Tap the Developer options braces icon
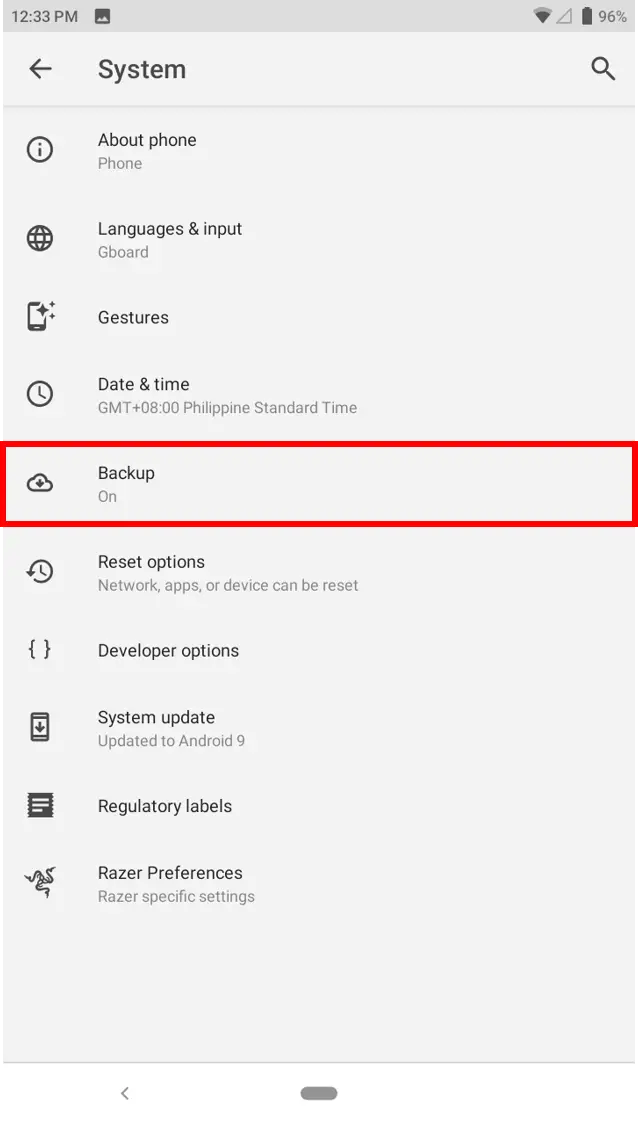Image resolution: width=638 pixels, height=1125 pixels. 40,650
